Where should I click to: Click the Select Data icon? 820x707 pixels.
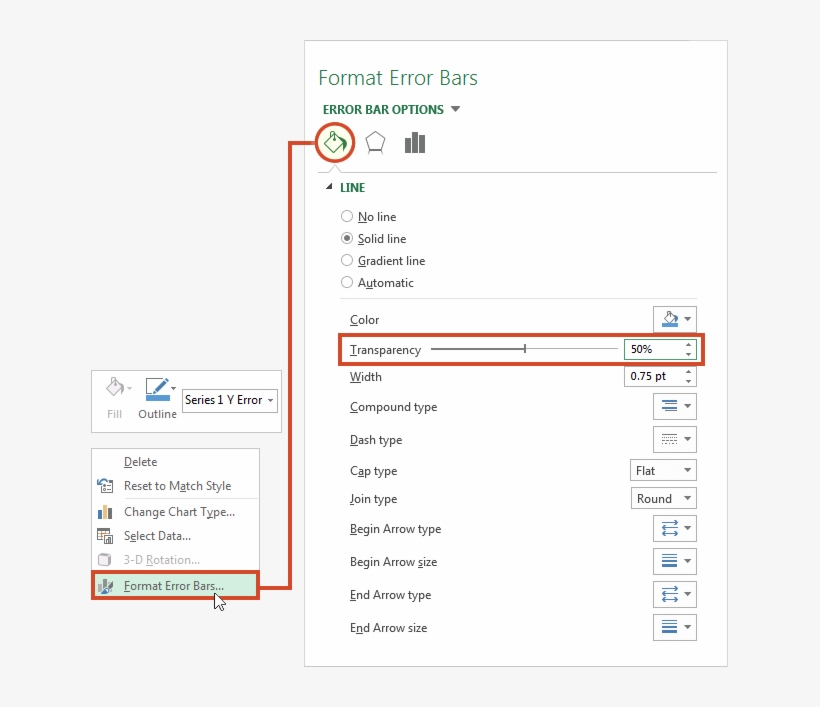[105, 536]
